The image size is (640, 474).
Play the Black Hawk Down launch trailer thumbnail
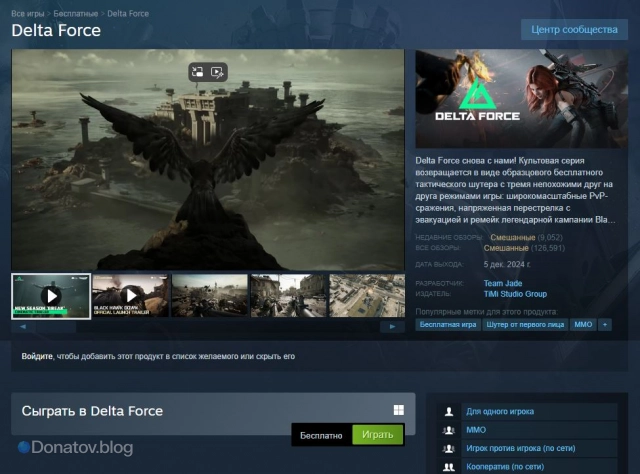(130, 296)
